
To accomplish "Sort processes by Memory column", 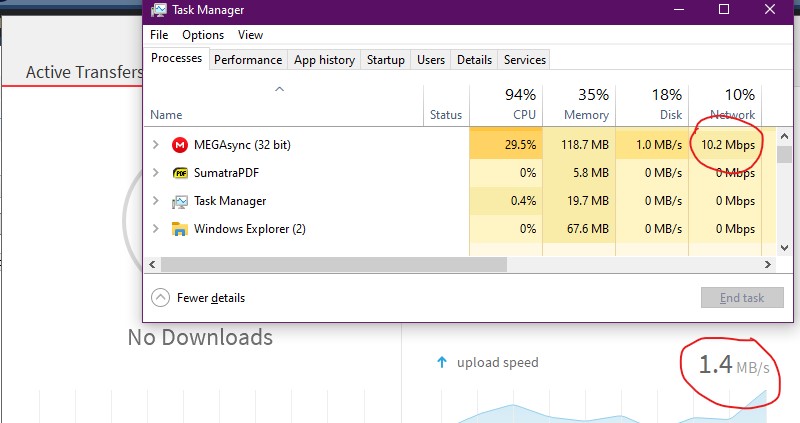I will (578, 104).
